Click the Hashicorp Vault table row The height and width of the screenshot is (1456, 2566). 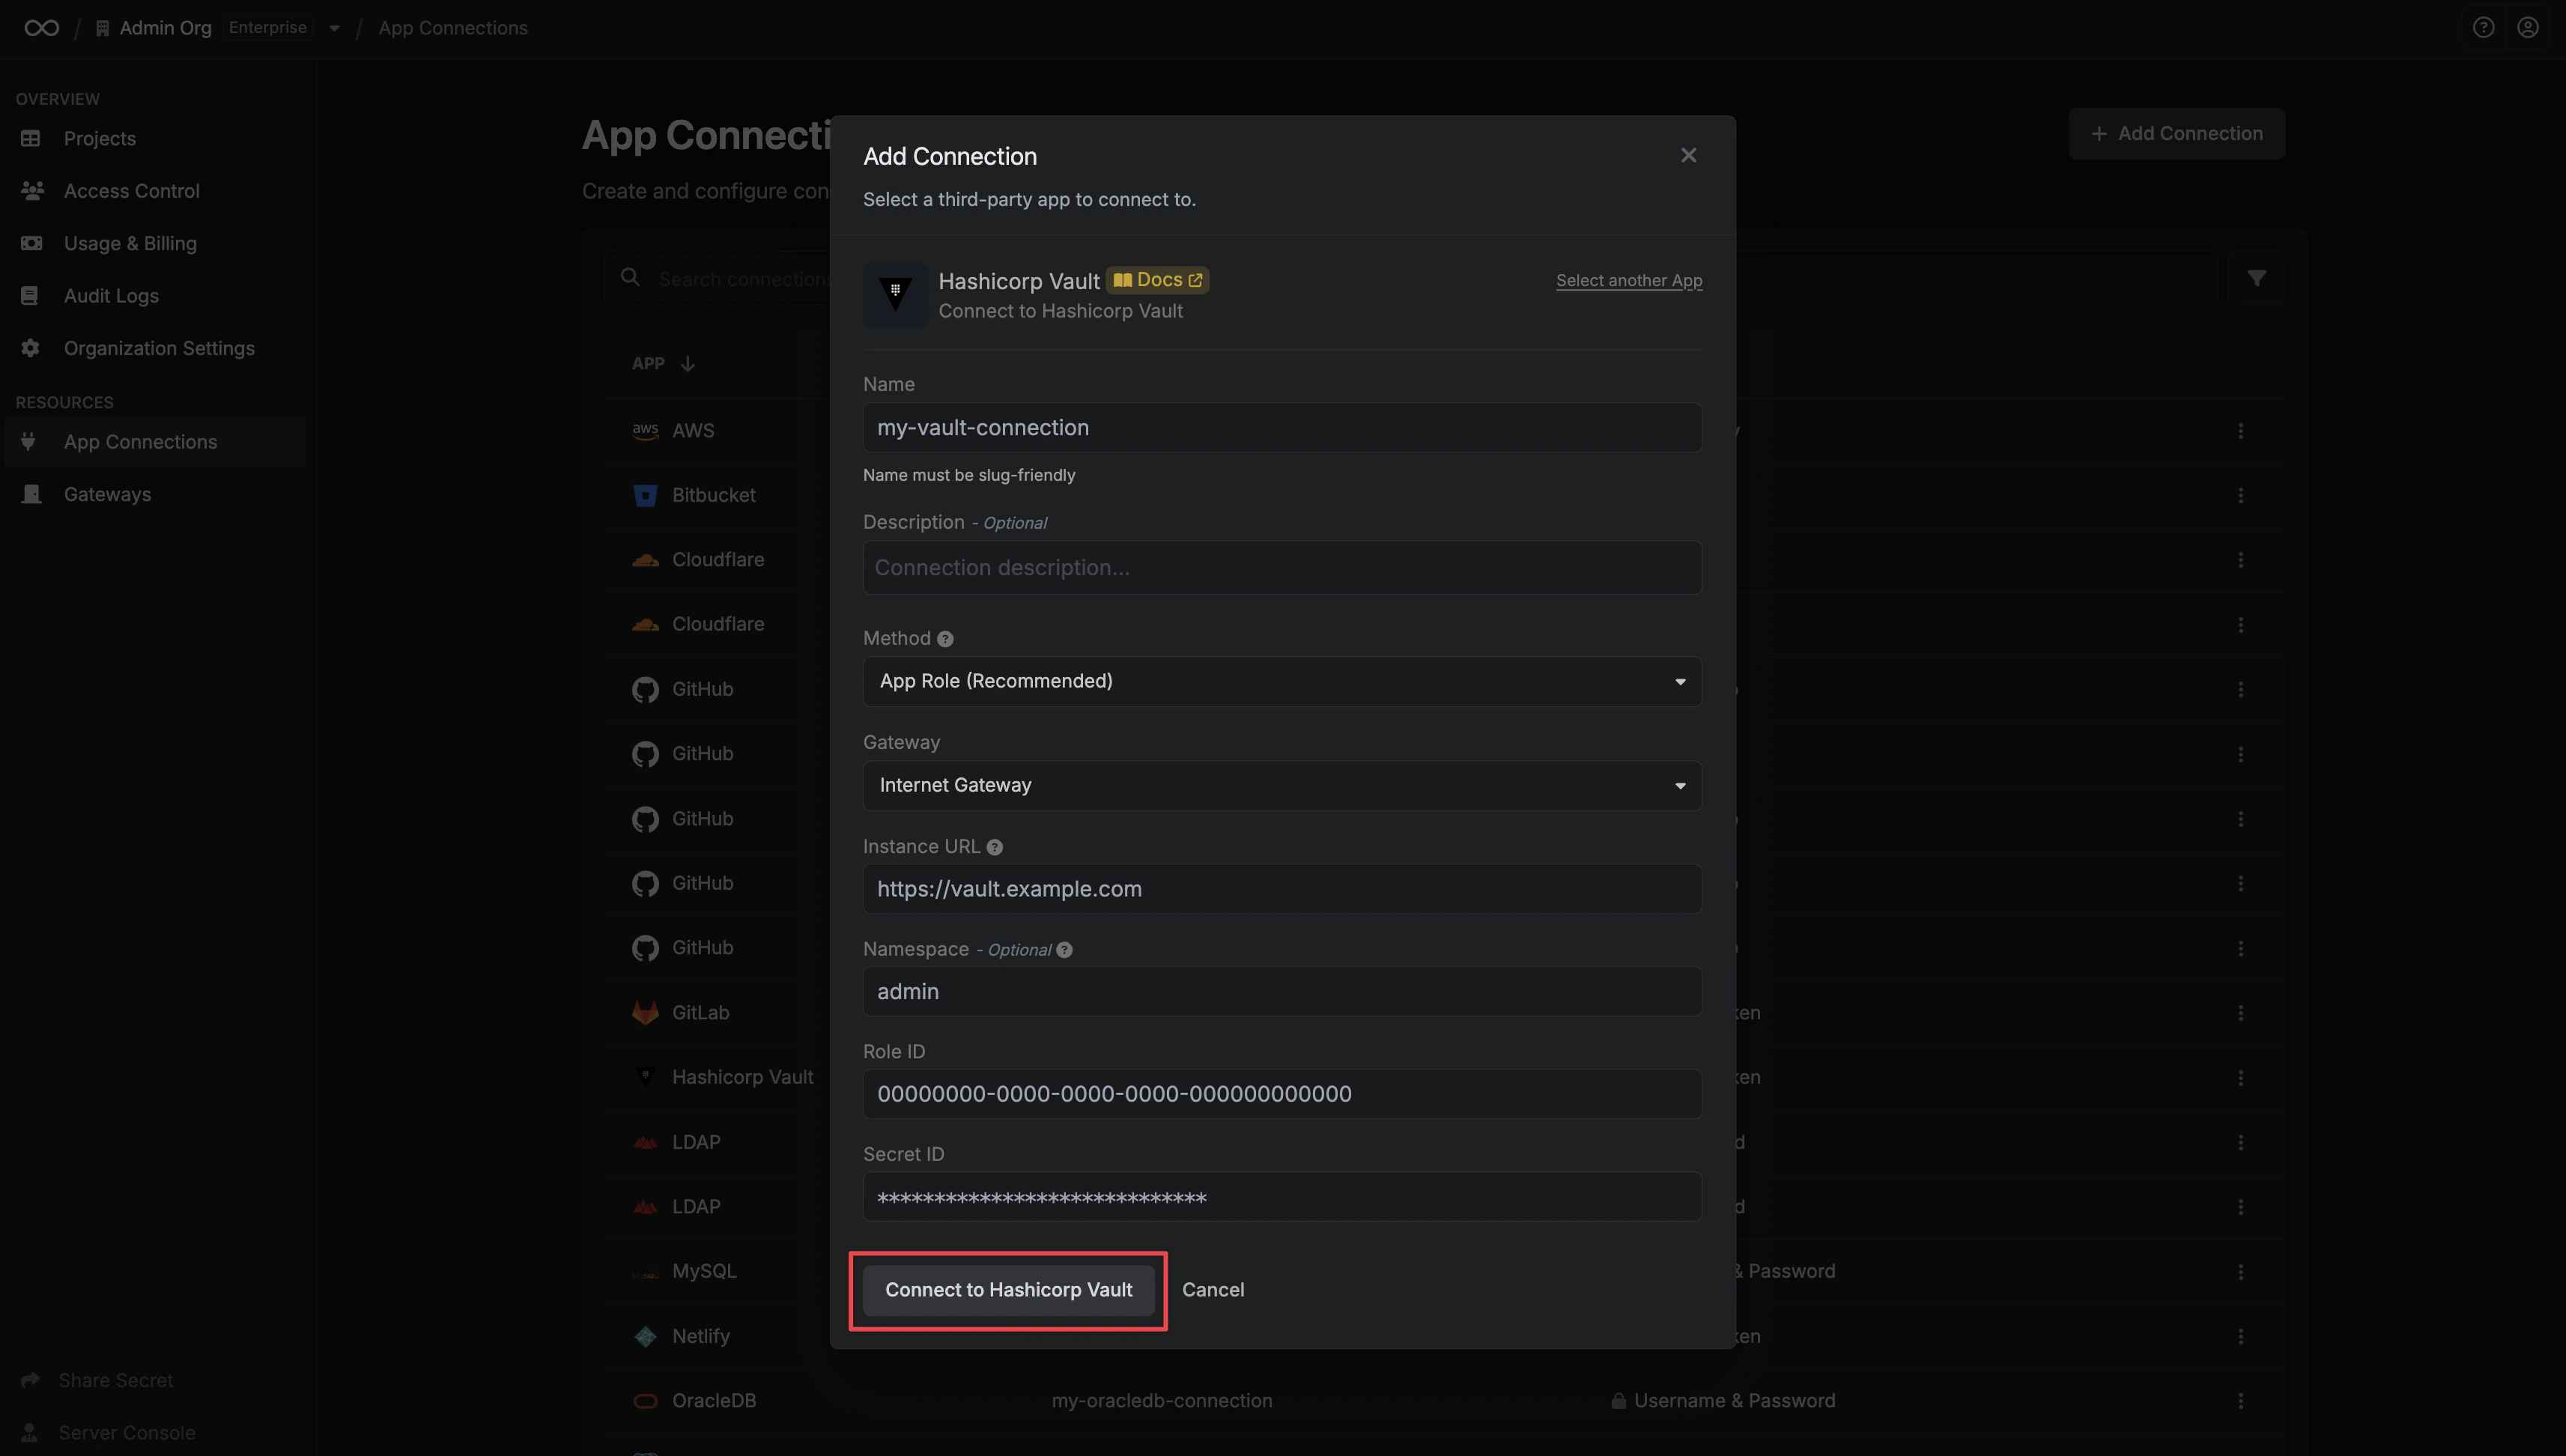pos(1444,1077)
